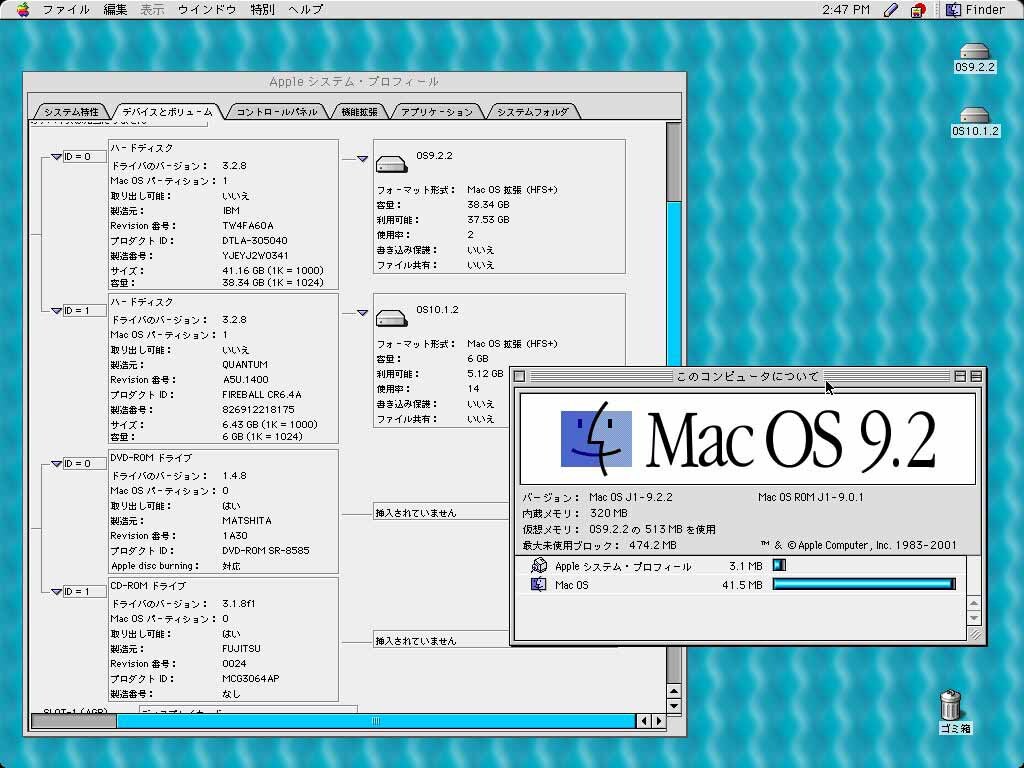Open the Apple menu icon
The width and height of the screenshot is (1024, 768).
(23, 9)
